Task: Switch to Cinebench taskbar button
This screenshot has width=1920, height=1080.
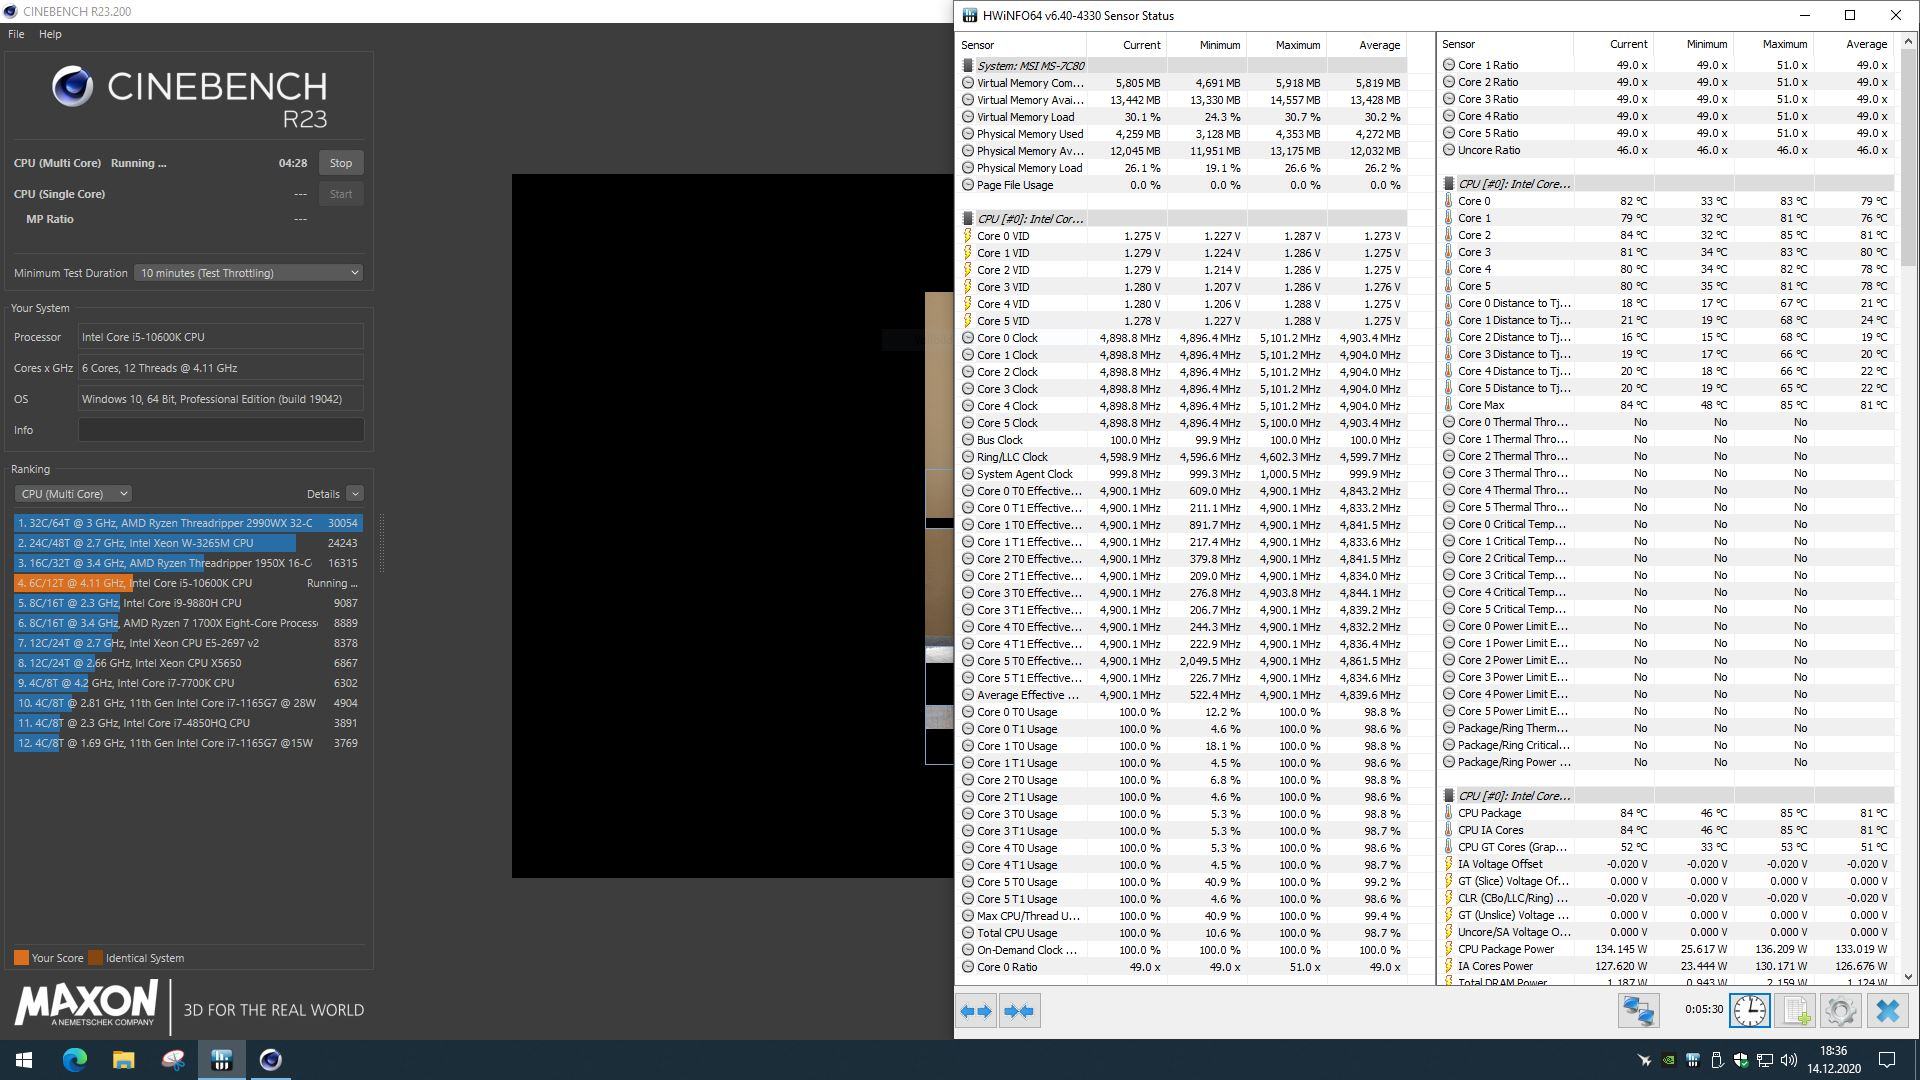Action: 270,1060
